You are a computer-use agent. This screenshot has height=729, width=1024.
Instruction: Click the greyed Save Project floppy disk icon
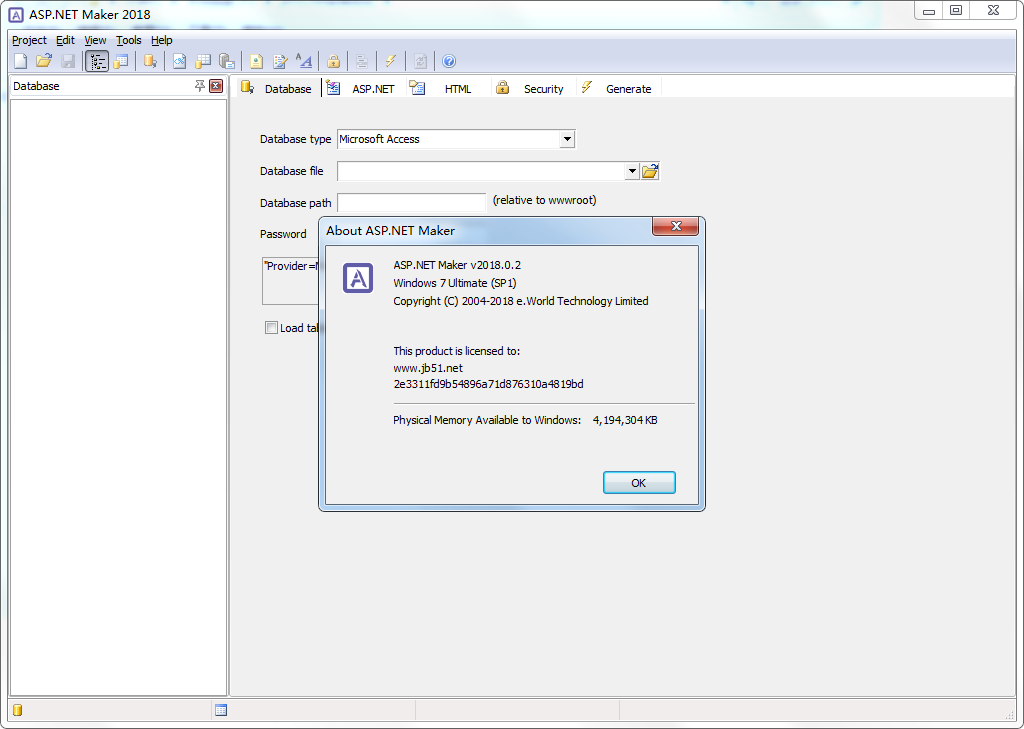coord(68,61)
